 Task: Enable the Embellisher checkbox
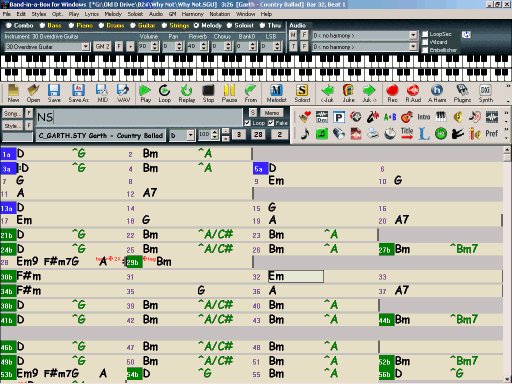pyautogui.click(x=425, y=50)
